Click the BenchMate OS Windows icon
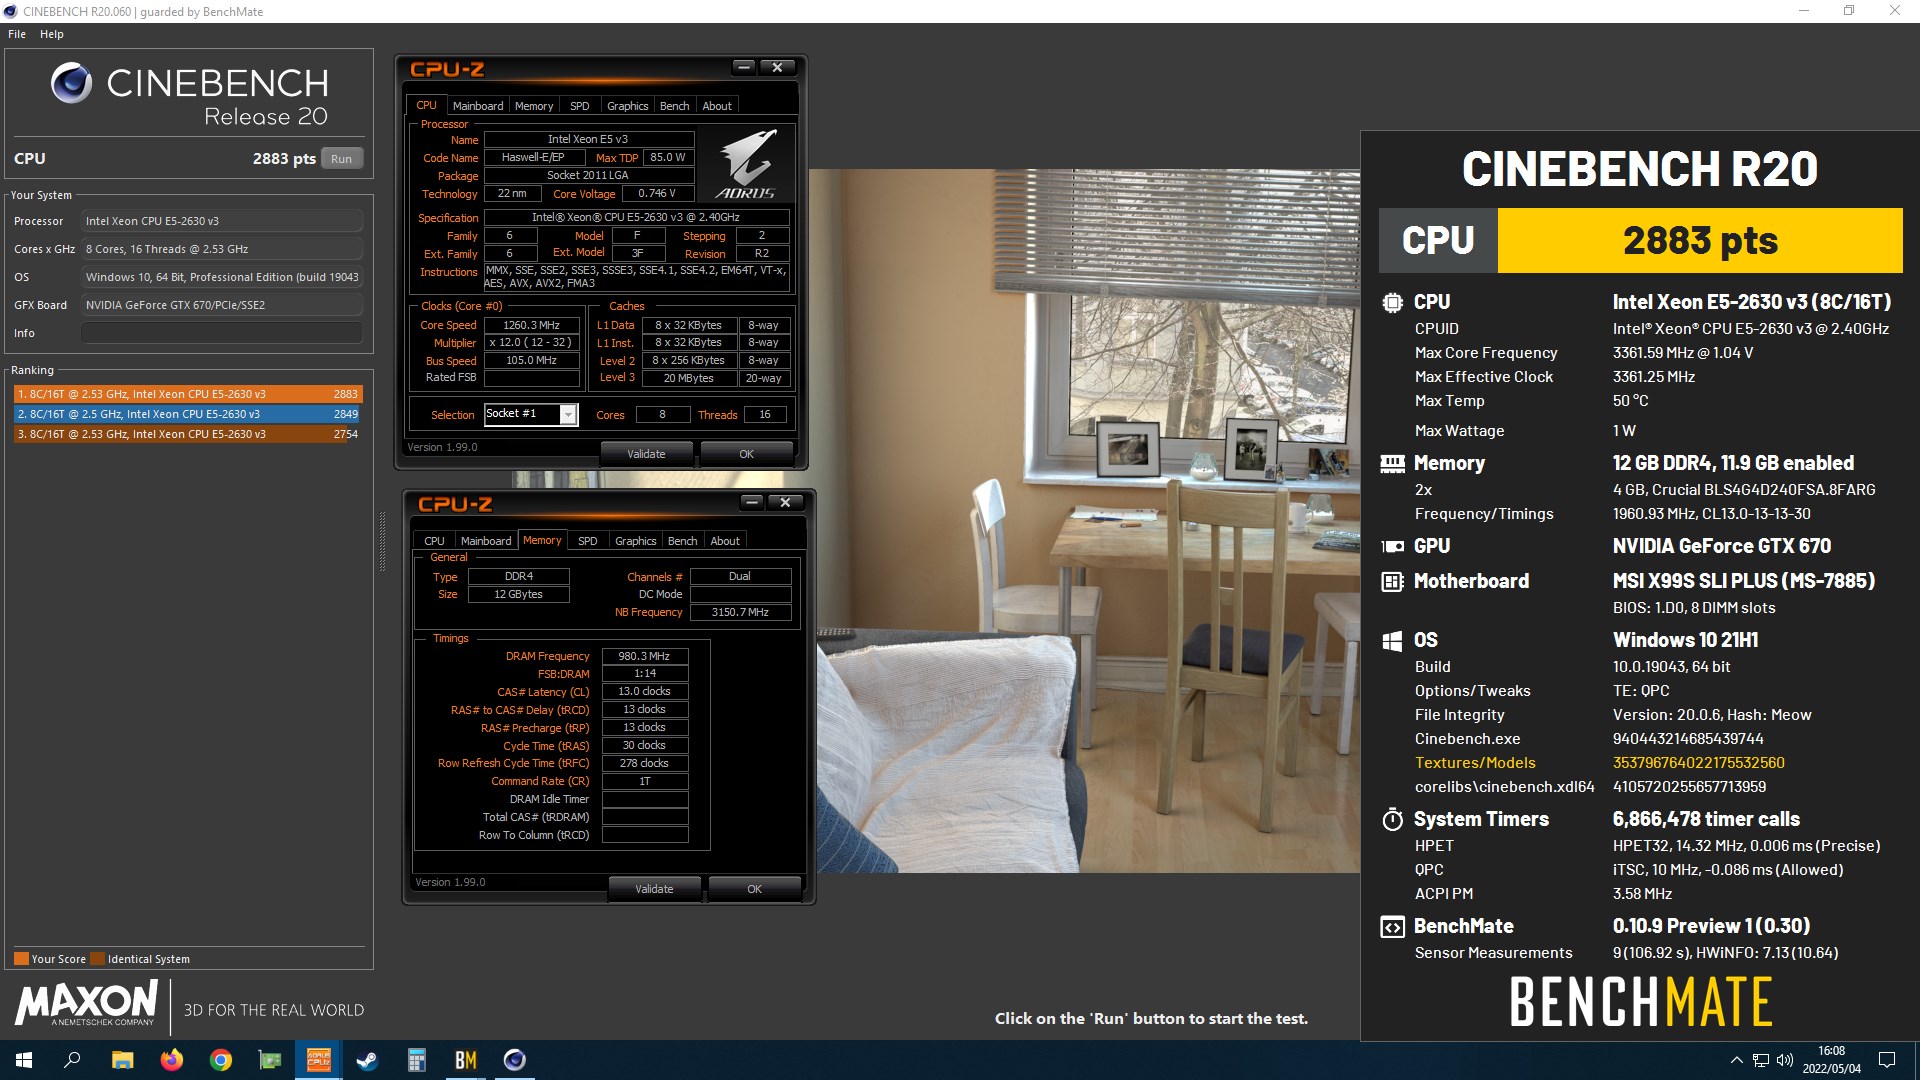 (1392, 641)
